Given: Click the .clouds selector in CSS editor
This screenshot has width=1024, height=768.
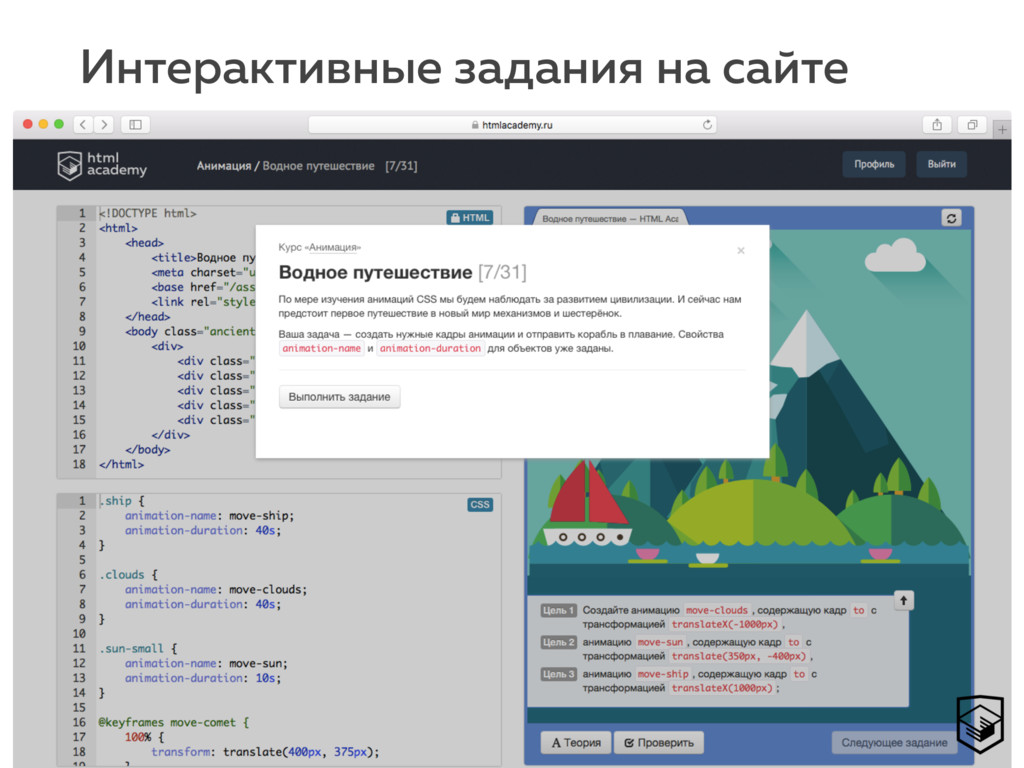Looking at the screenshot, I should click(x=121, y=575).
